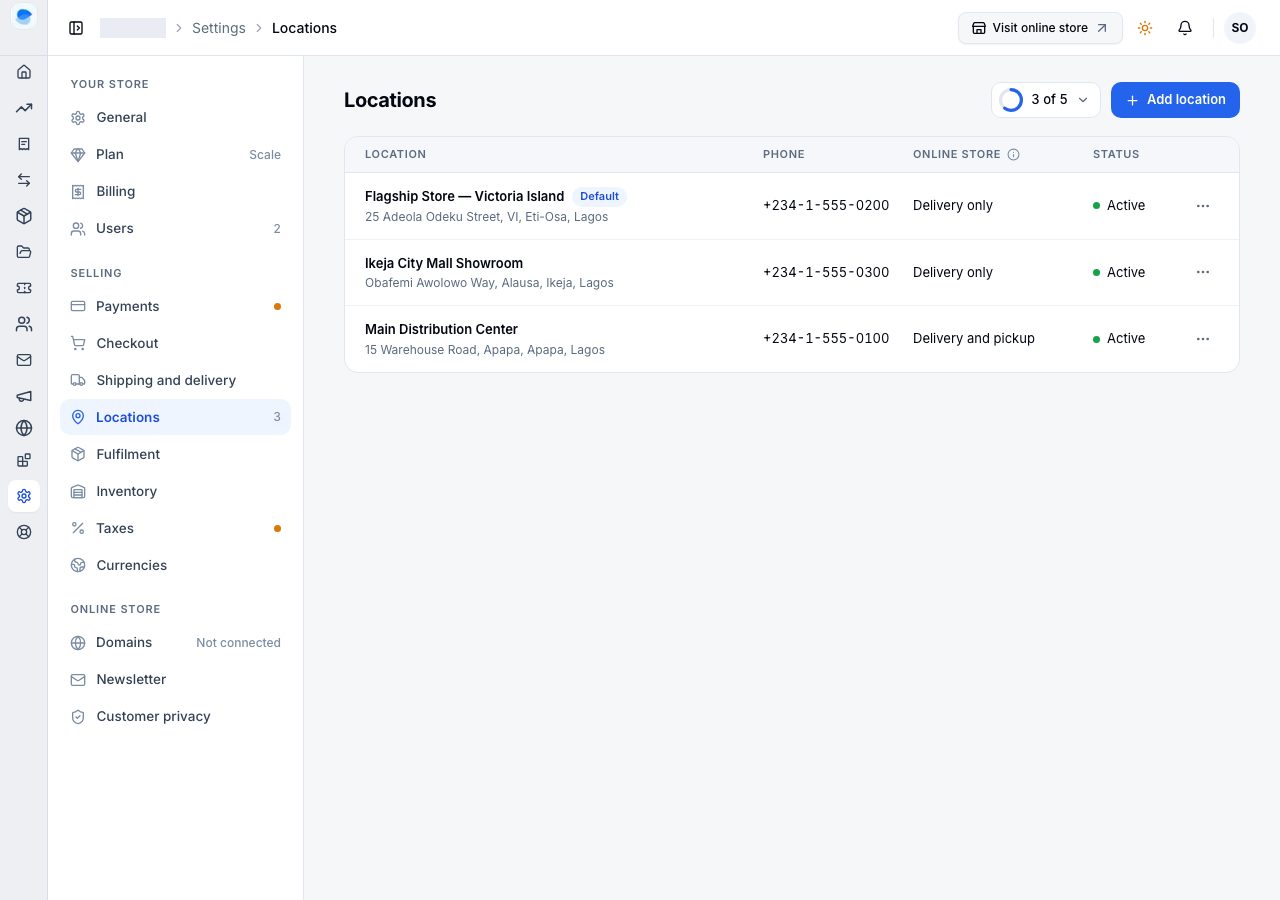Go to General settings

175,118
